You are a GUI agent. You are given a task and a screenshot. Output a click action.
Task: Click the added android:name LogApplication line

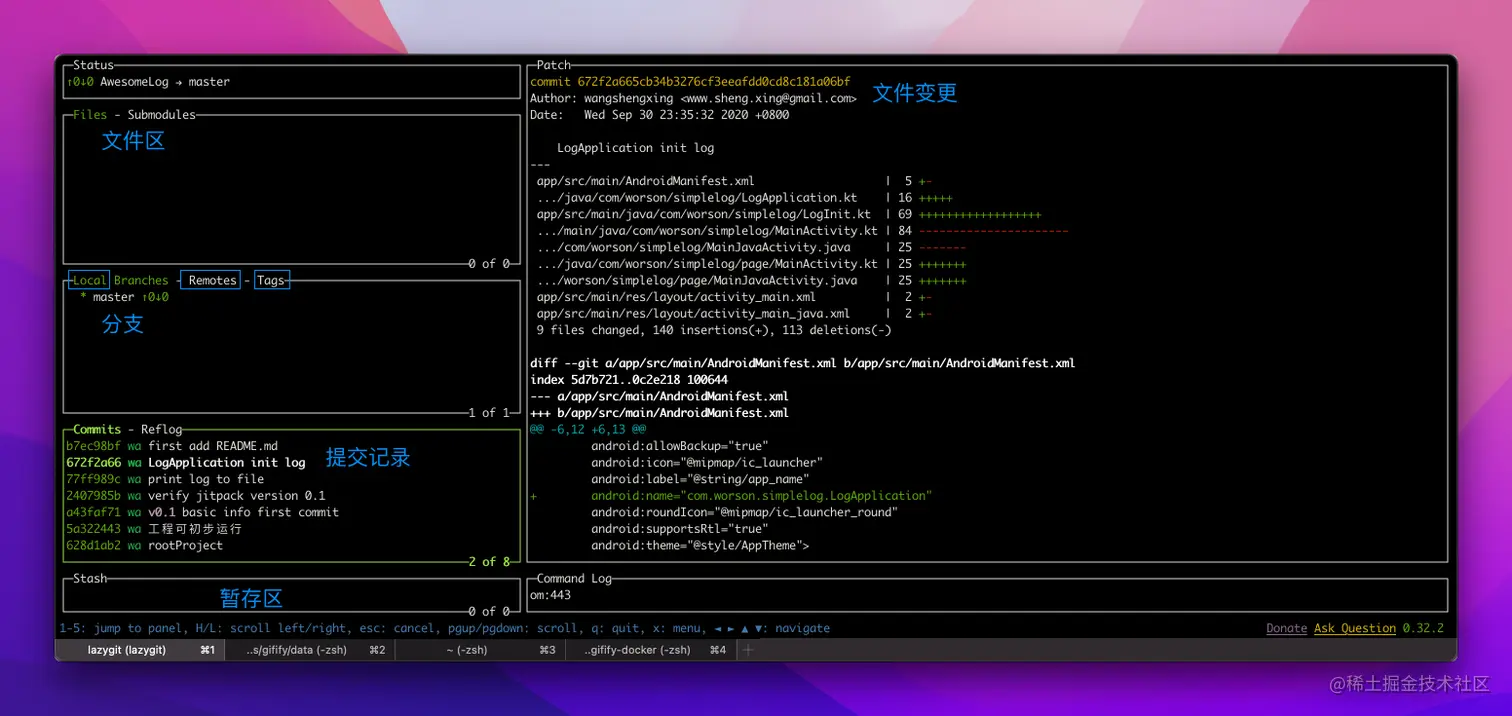tap(731, 496)
